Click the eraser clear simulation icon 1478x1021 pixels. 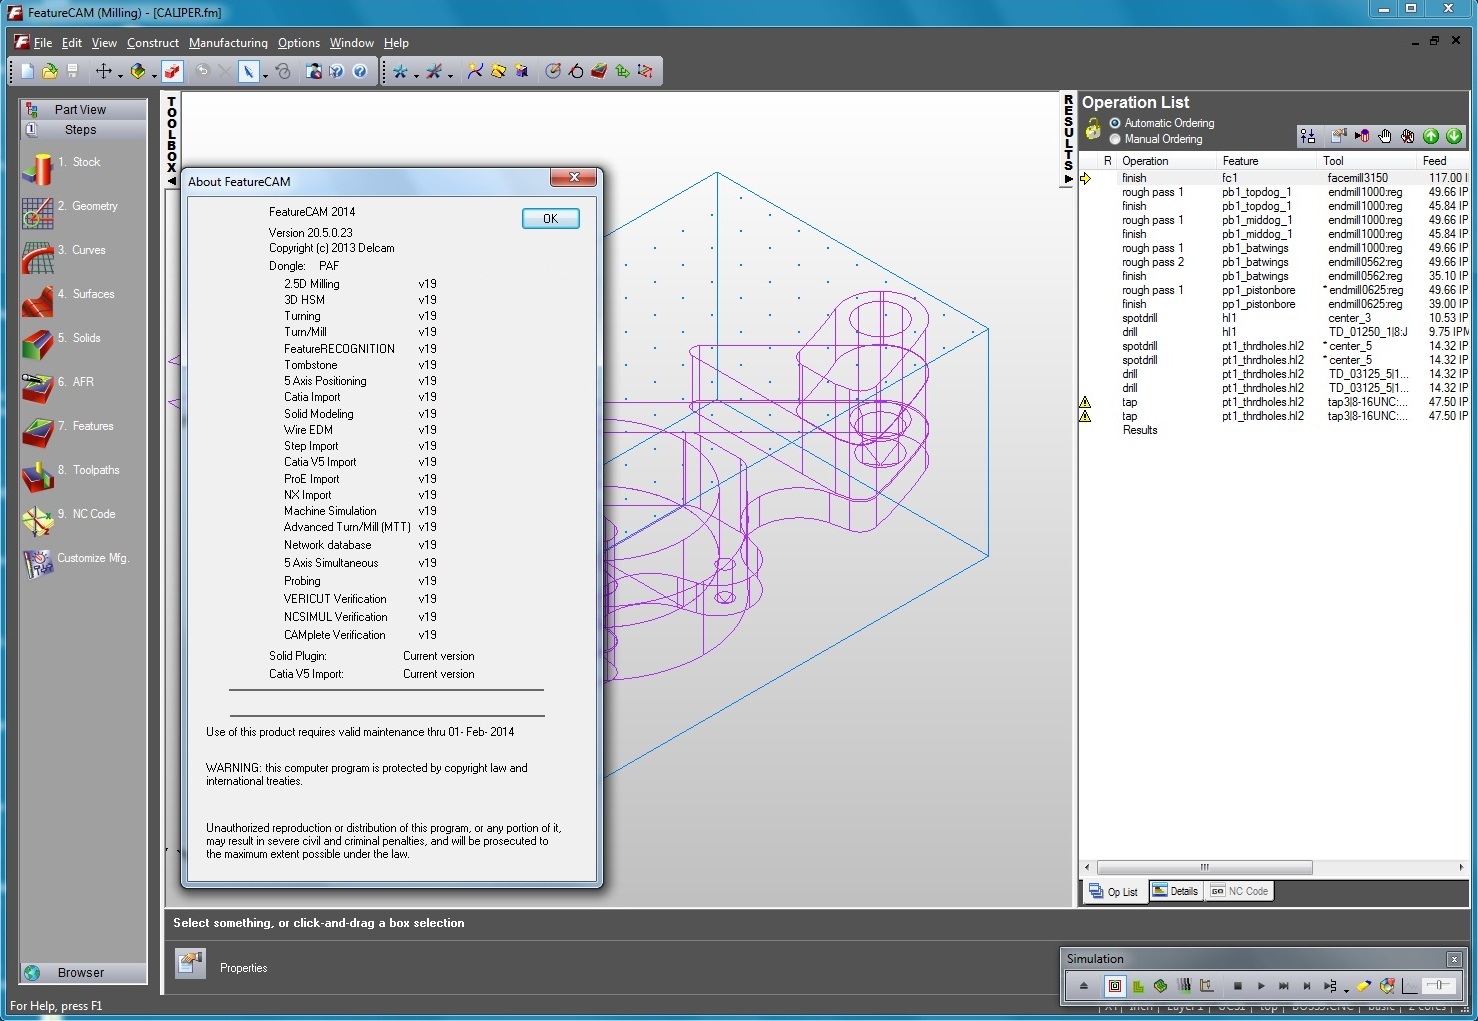(1363, 986)
